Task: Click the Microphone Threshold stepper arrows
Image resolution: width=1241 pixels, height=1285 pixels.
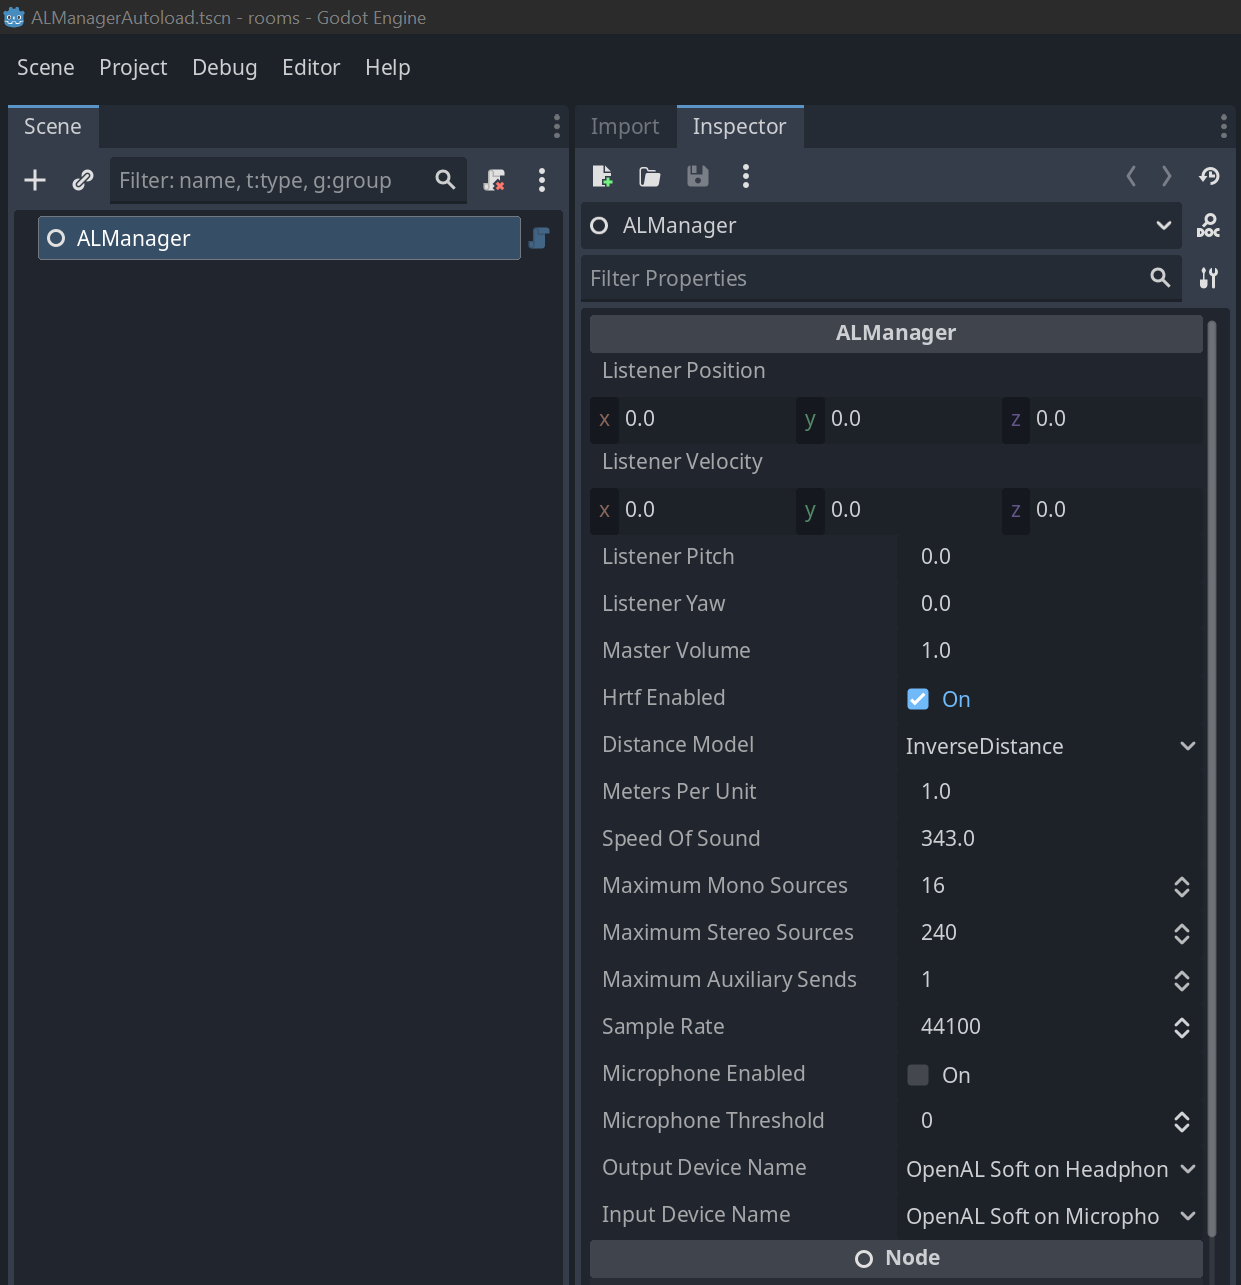Action: point(1182,1122)
